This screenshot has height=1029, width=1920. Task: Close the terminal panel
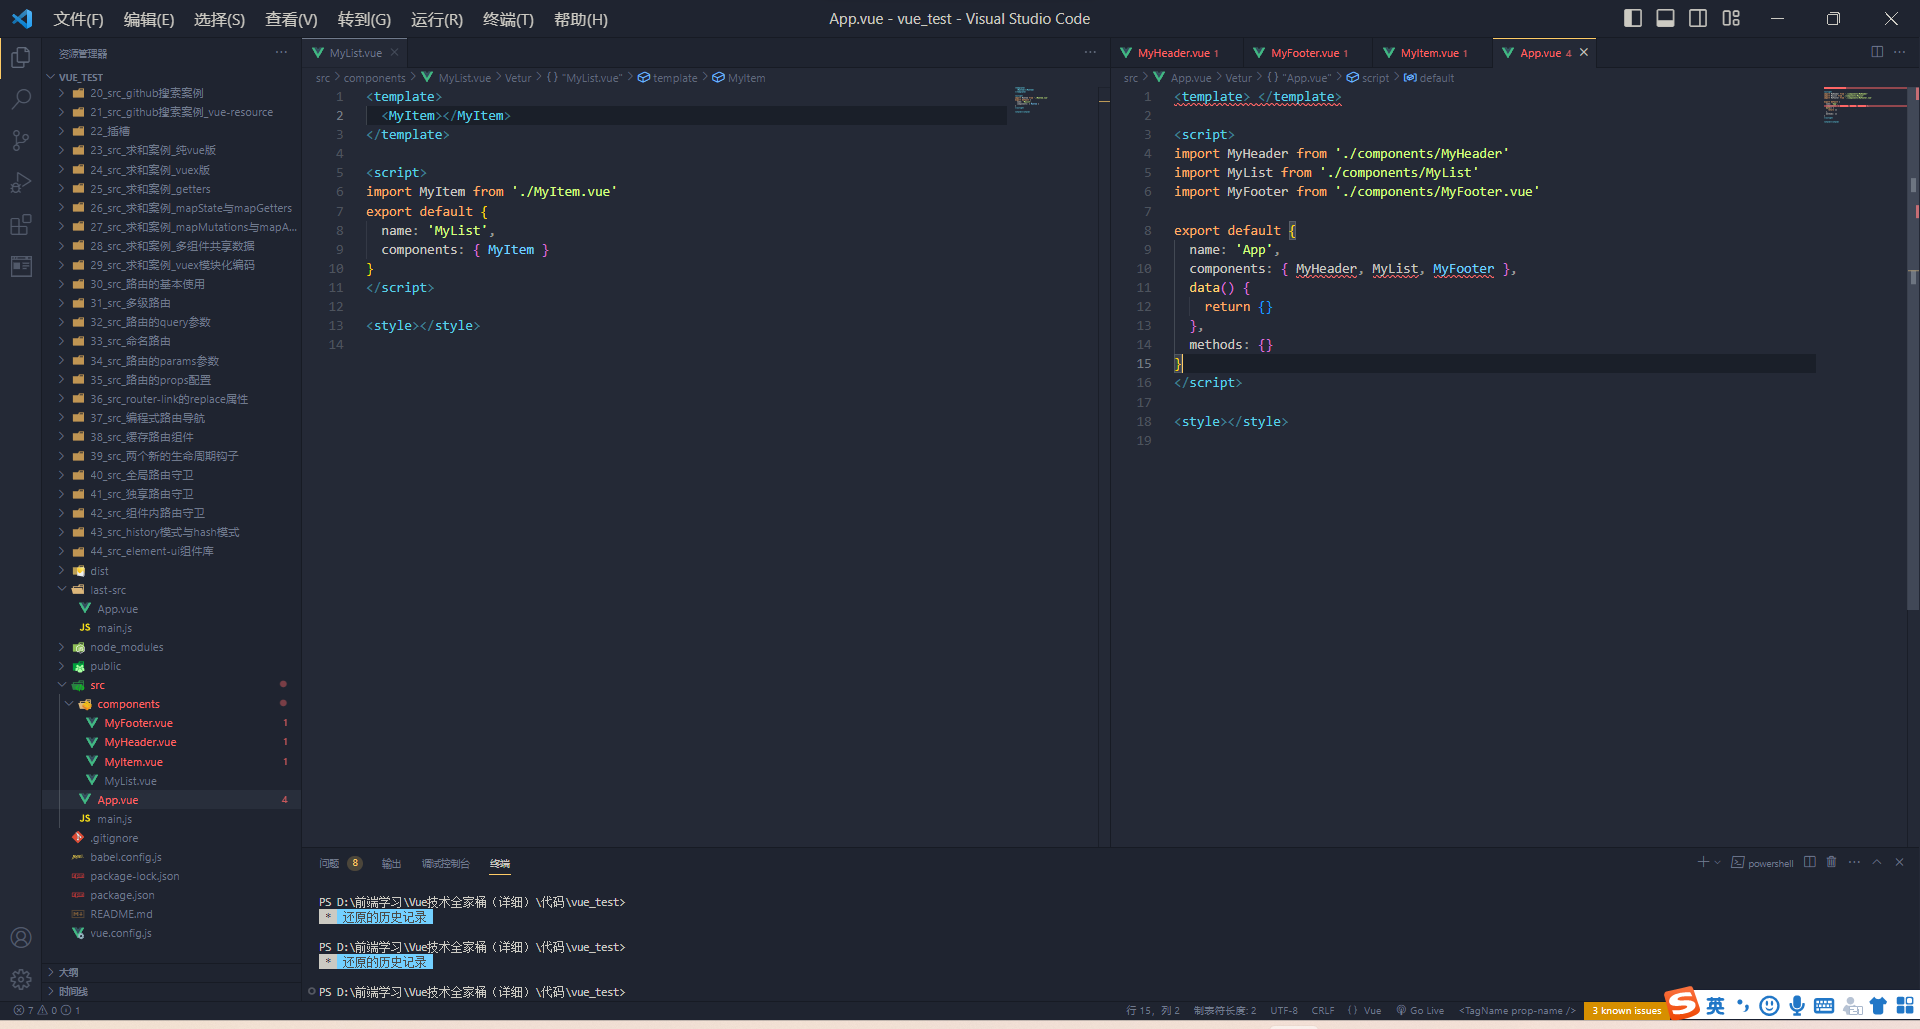1899,862
